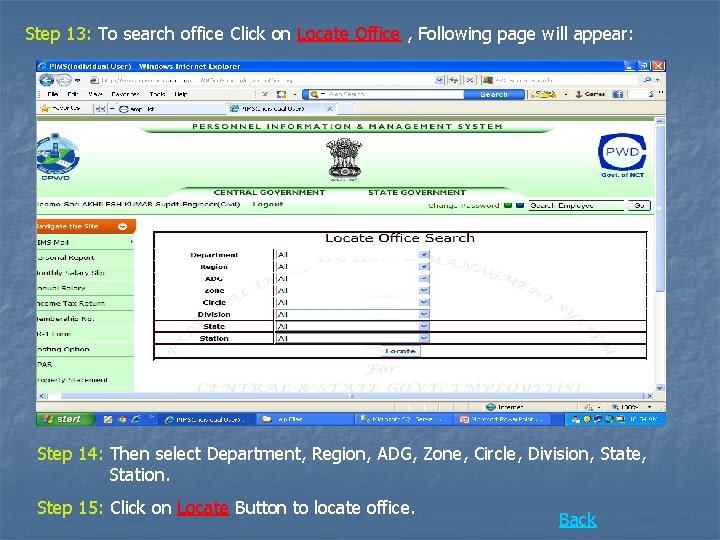720x540 pixels.
Task: Click the Logout link
Action: [x=268, y=204]
